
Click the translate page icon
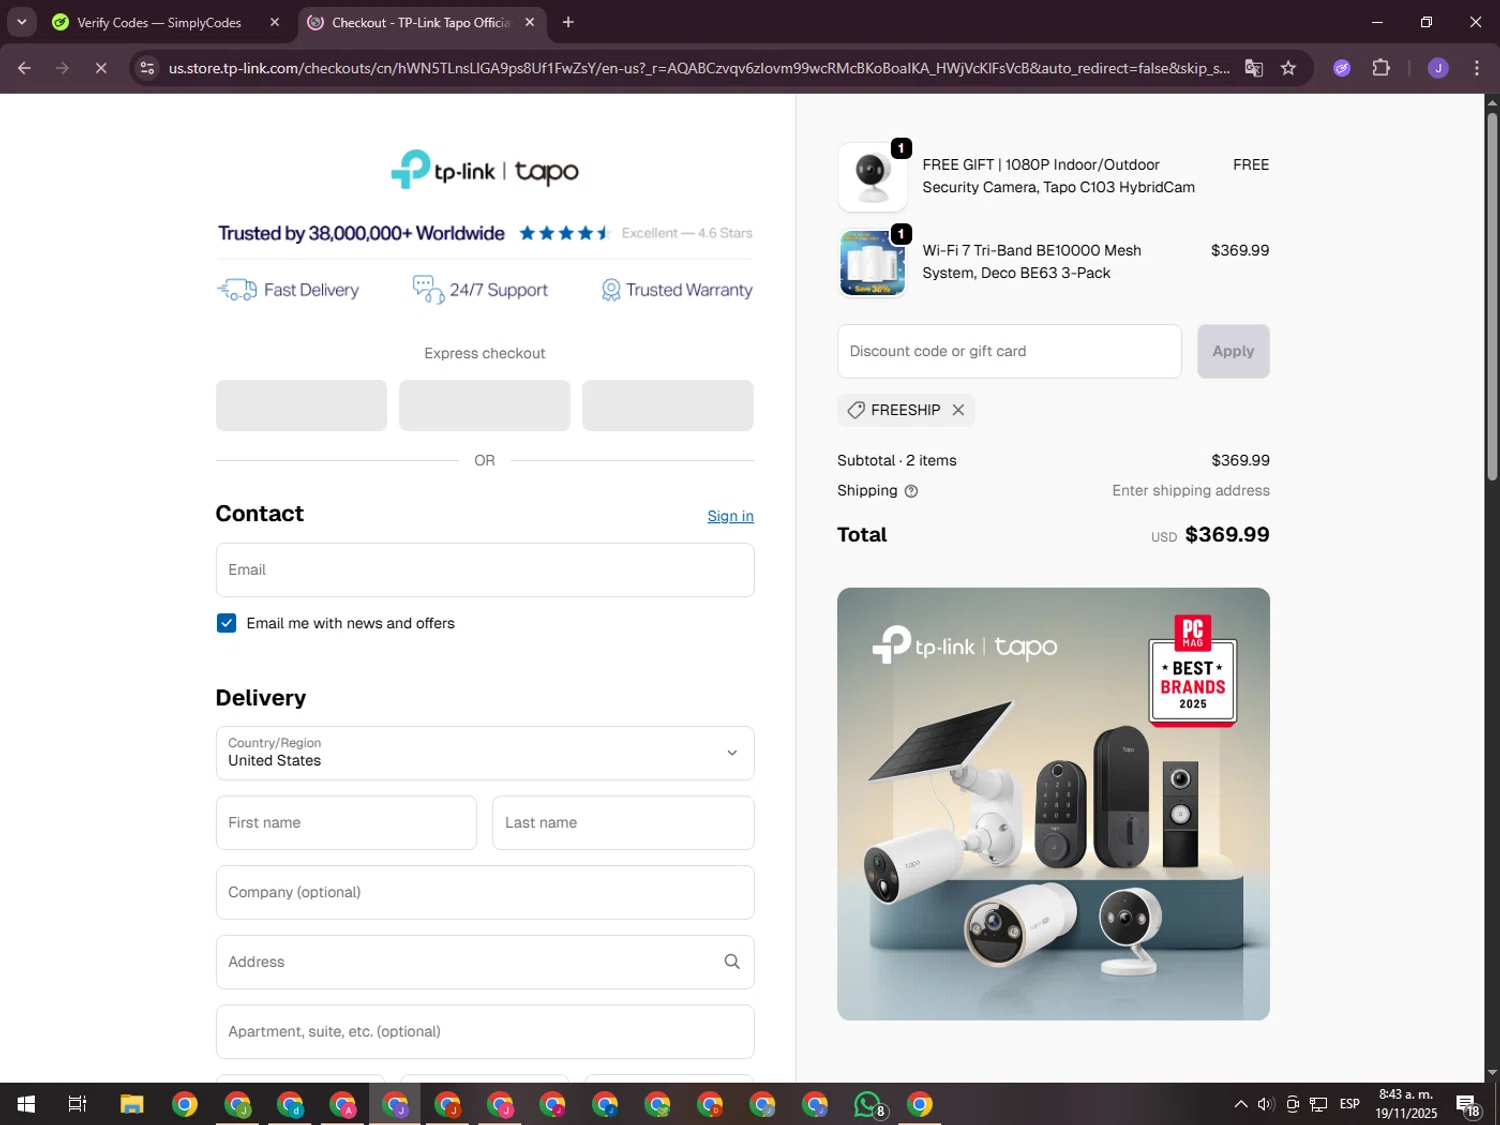tap(1253, 68)
